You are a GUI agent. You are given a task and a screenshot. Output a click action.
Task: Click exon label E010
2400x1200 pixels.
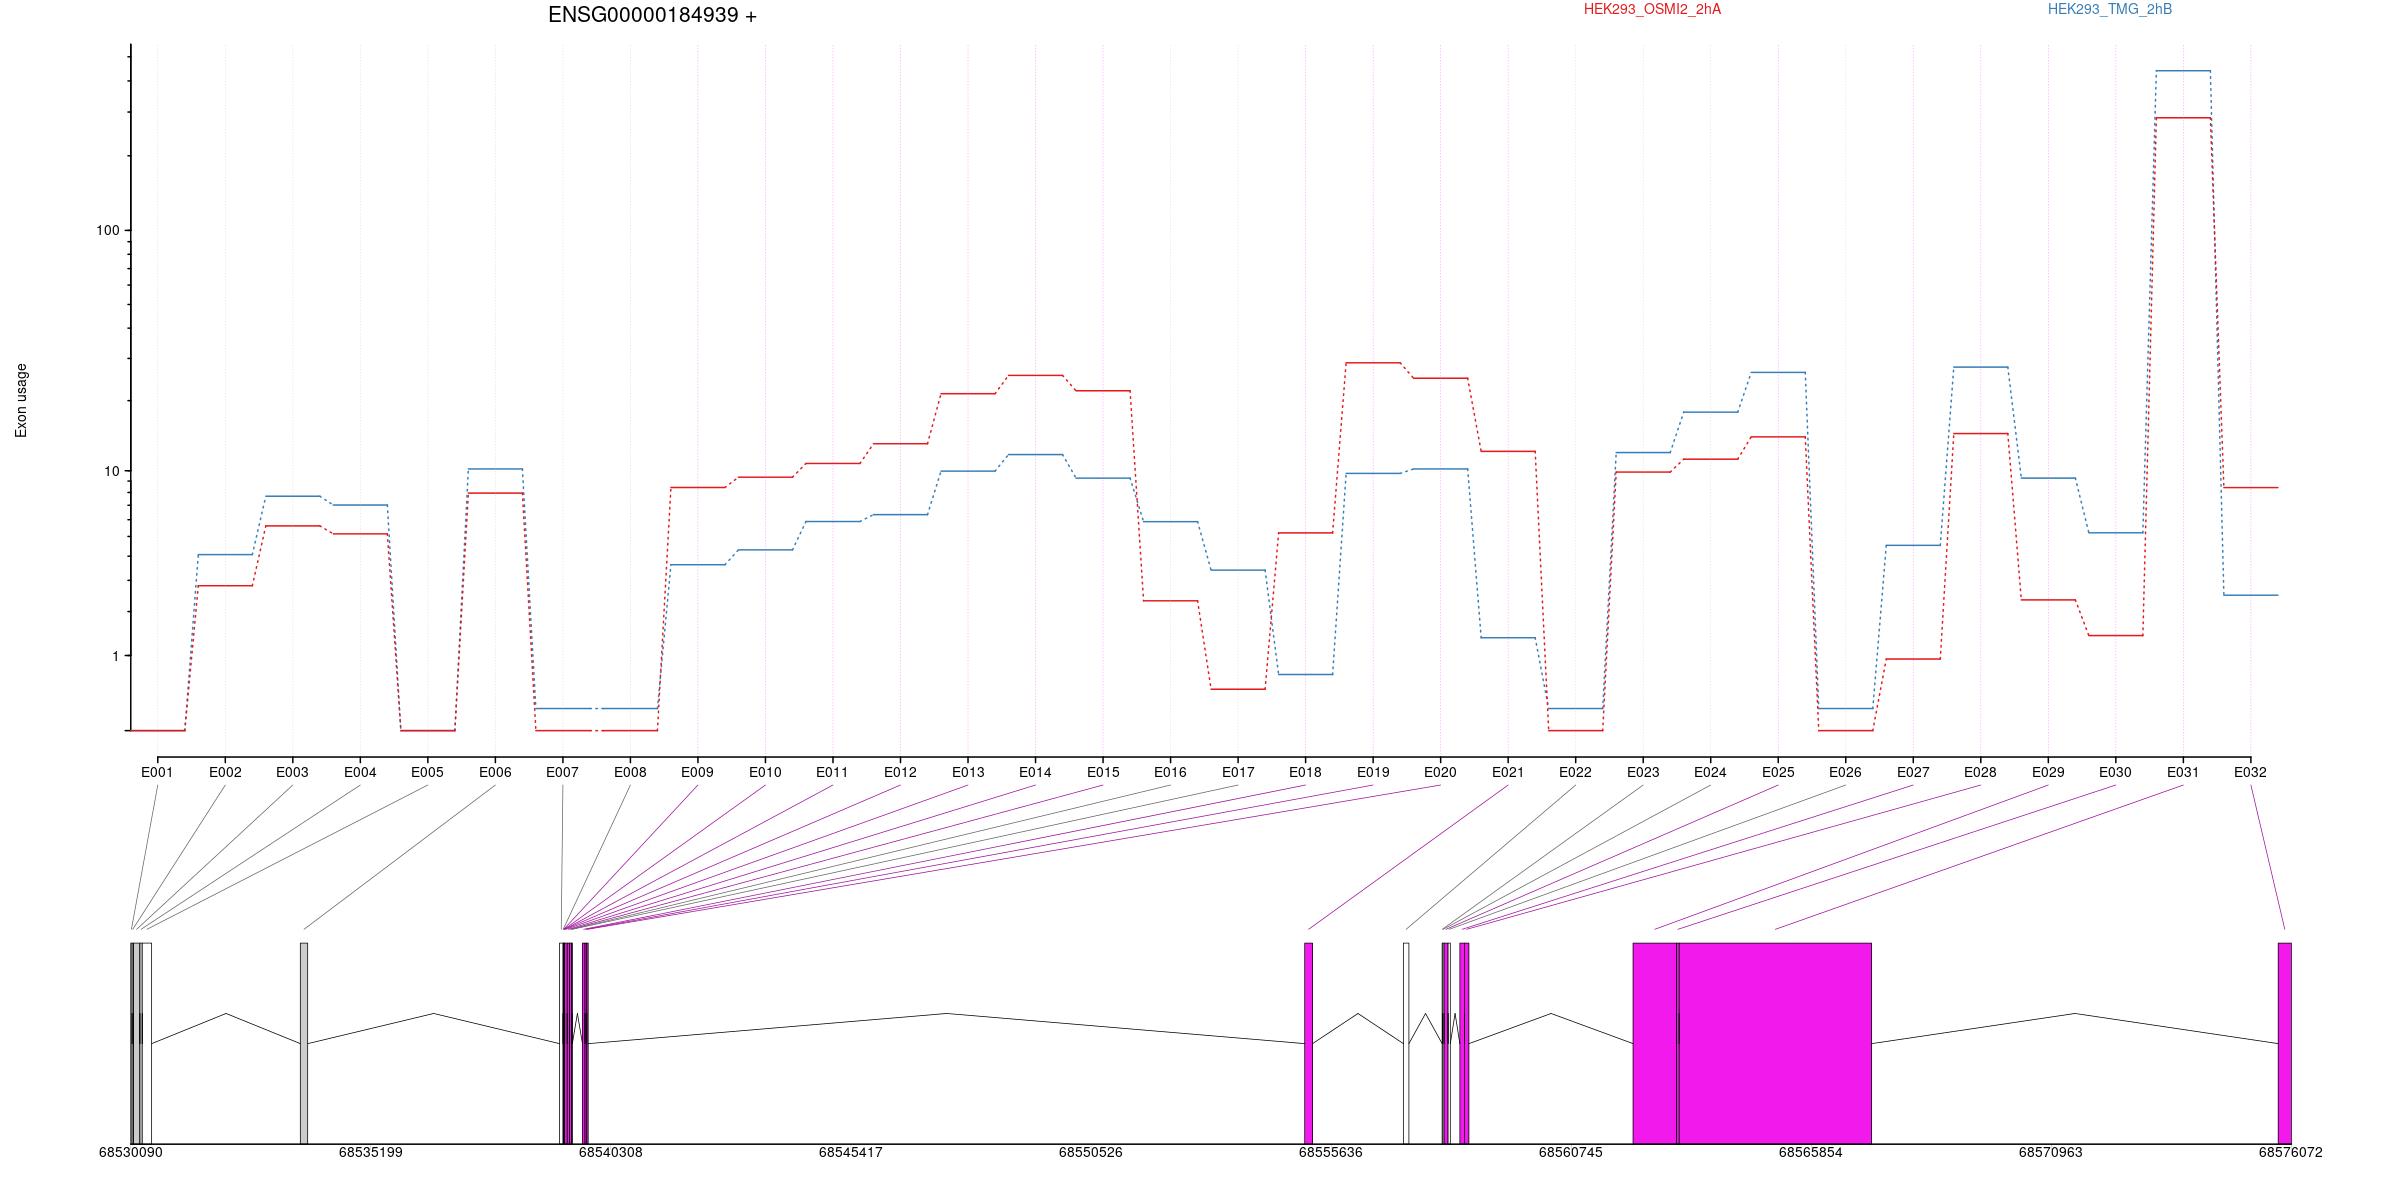[x=765, y=772]
